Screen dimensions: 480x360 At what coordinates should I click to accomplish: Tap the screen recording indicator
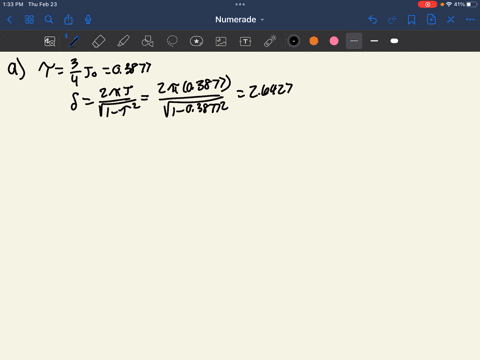click(427, 4)
